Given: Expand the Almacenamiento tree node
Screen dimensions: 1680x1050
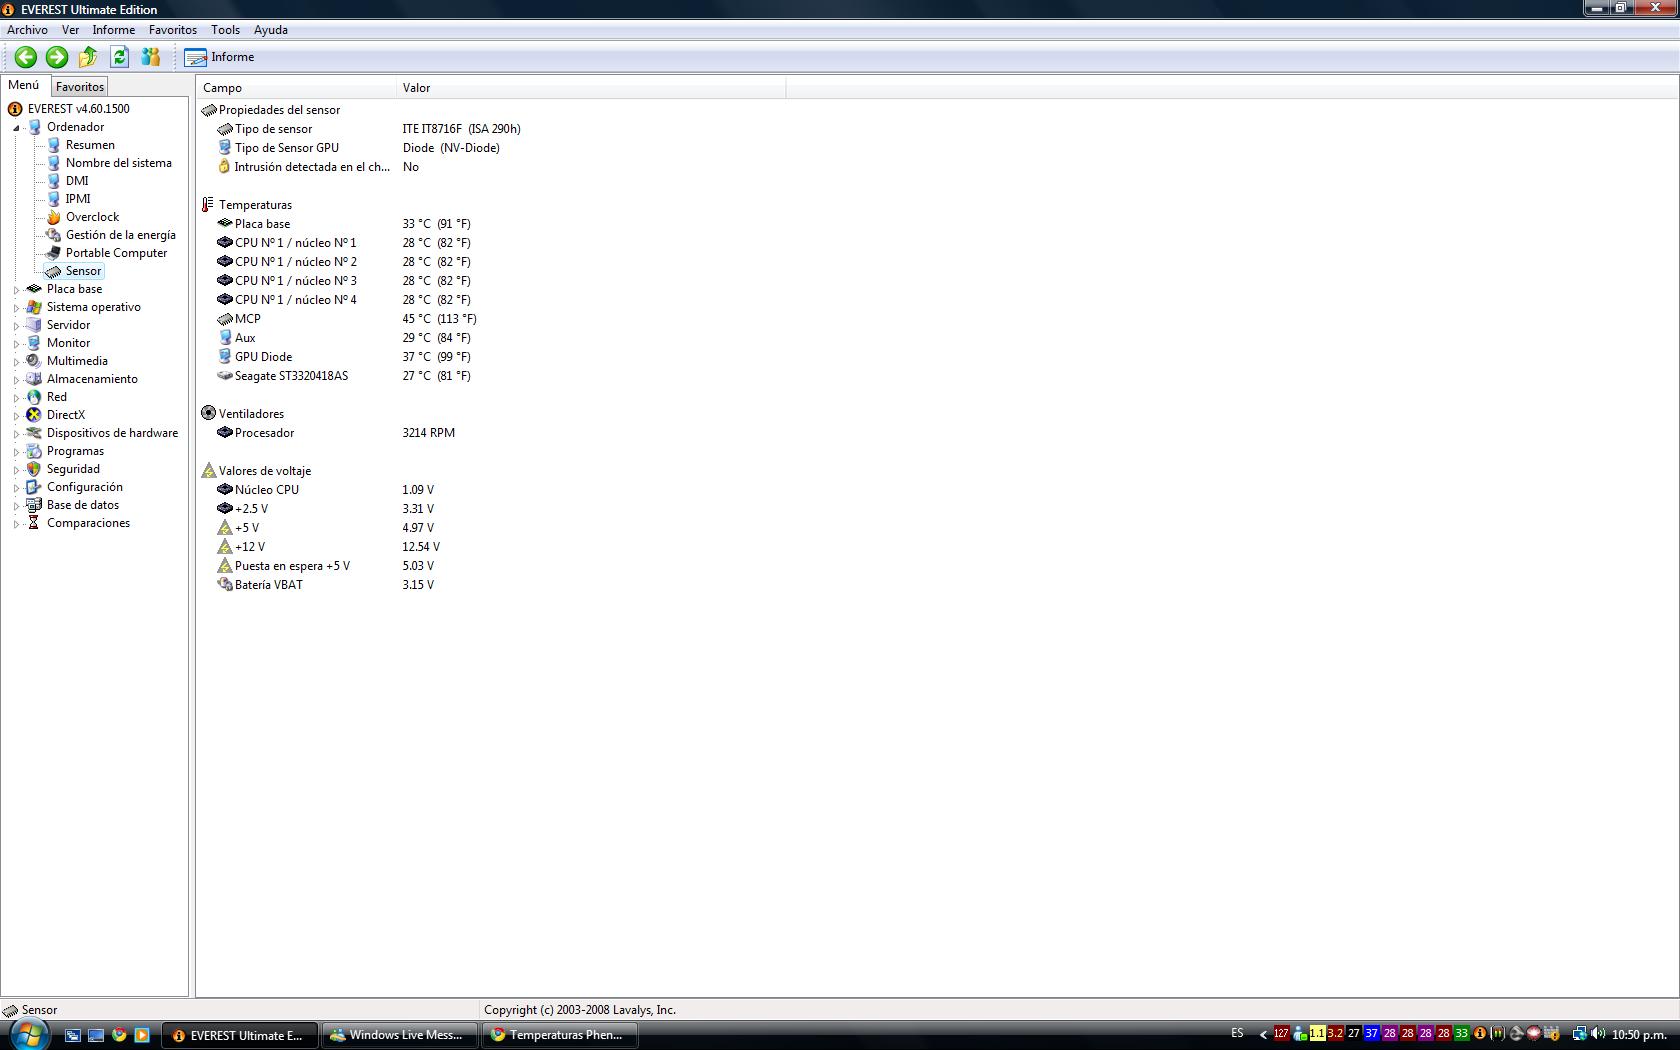Looking at the screenshot, I should 16,380.
